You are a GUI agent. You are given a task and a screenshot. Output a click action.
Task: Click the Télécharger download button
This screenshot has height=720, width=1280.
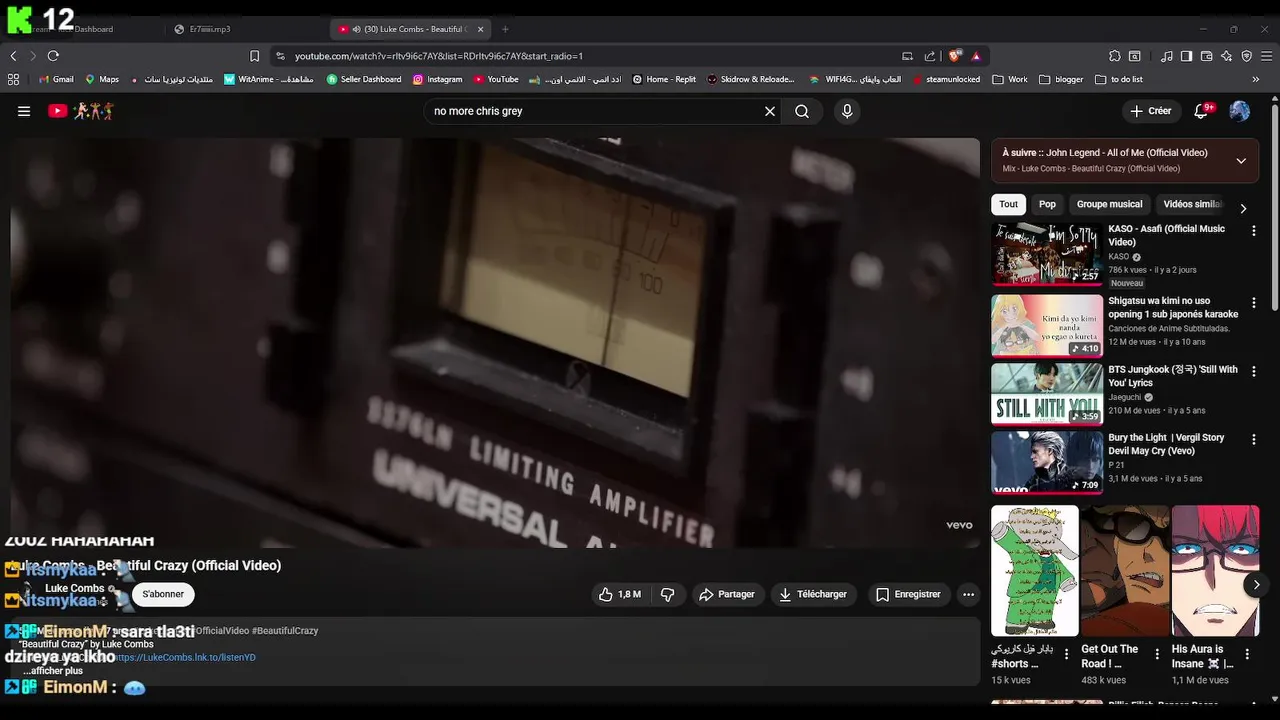(x=813, y=594)
